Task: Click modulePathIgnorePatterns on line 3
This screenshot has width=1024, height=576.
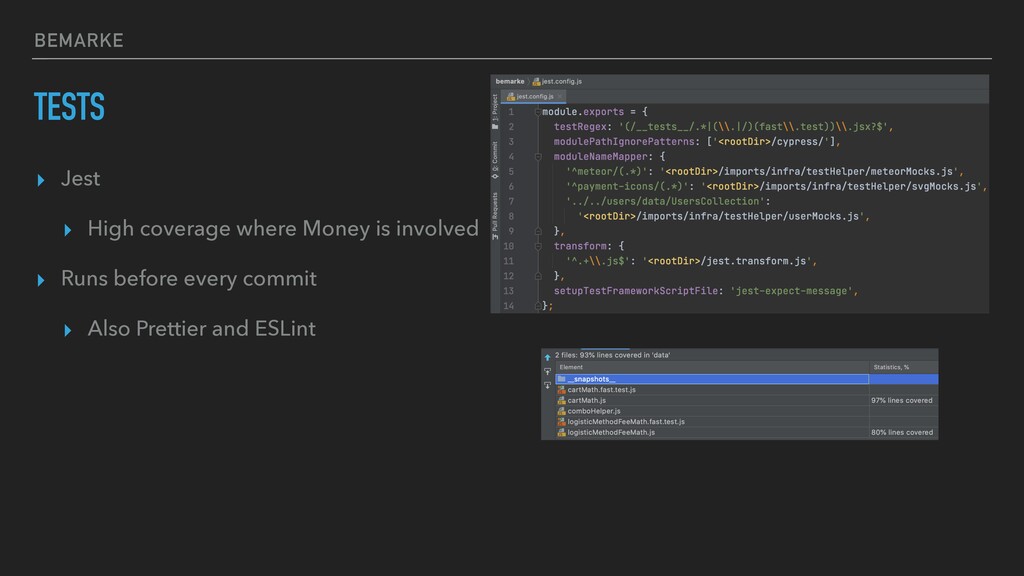Action: coord(624,142)
